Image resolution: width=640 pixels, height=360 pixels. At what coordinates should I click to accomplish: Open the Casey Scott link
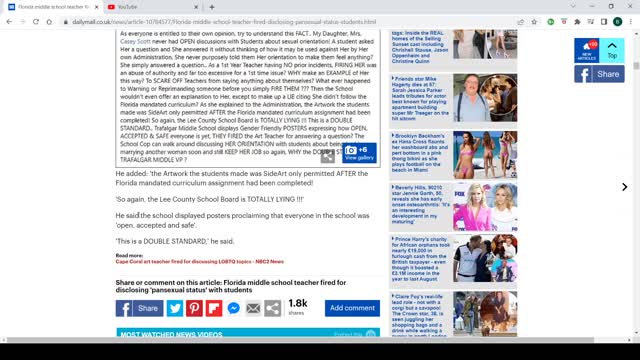click(x=135, y=42)
